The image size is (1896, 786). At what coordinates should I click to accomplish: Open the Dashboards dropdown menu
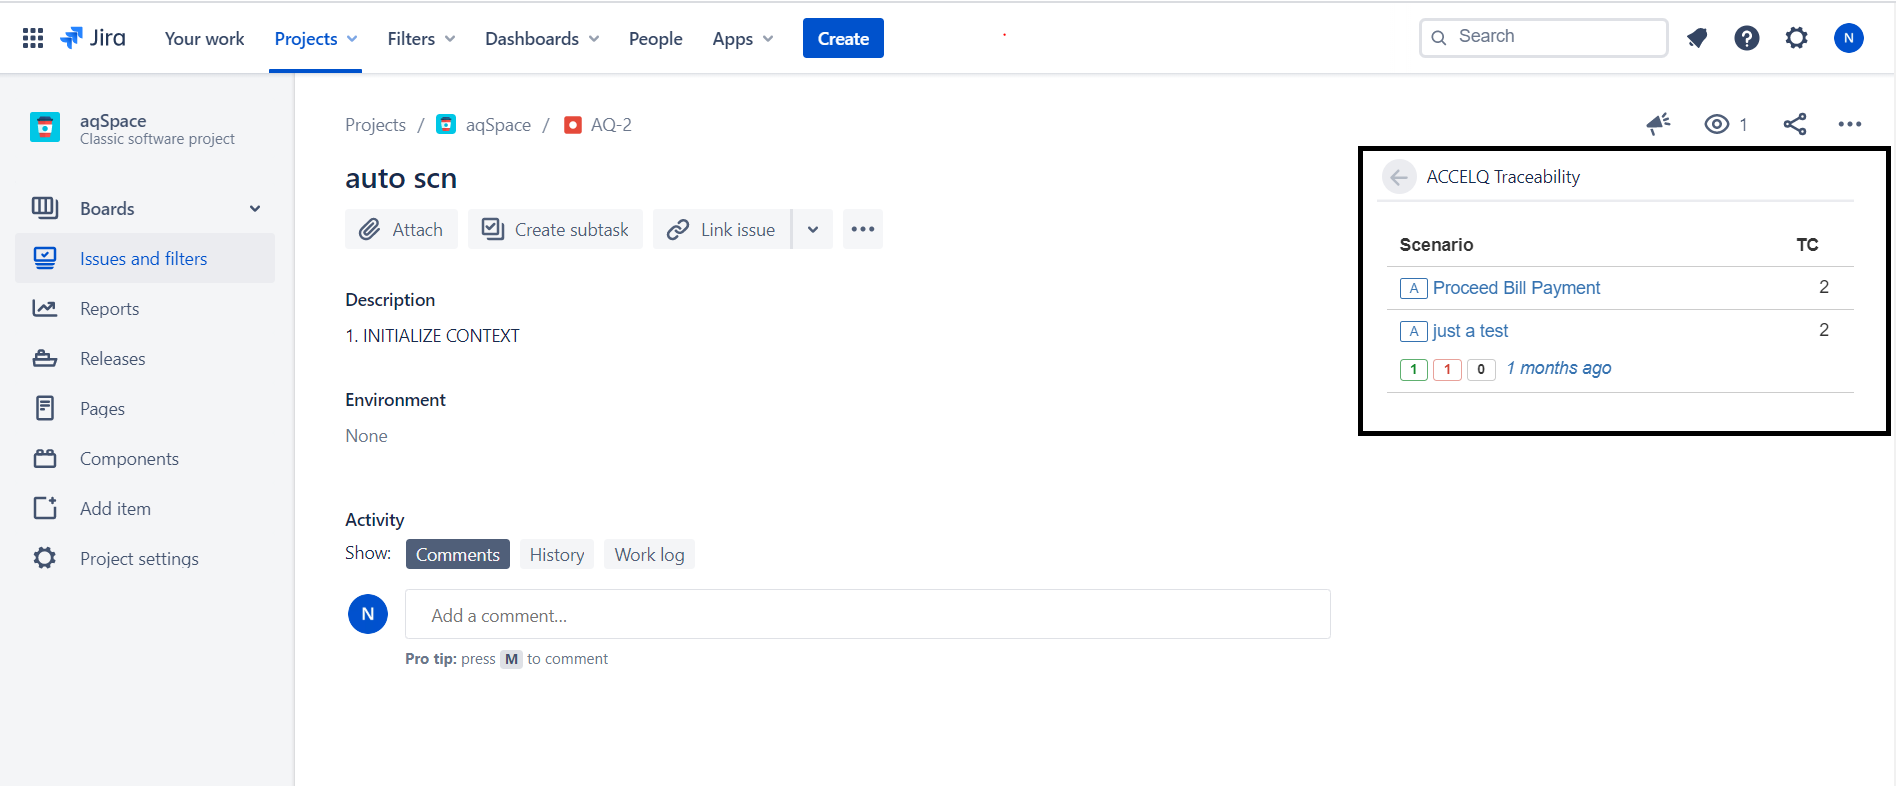coord(542,38)
